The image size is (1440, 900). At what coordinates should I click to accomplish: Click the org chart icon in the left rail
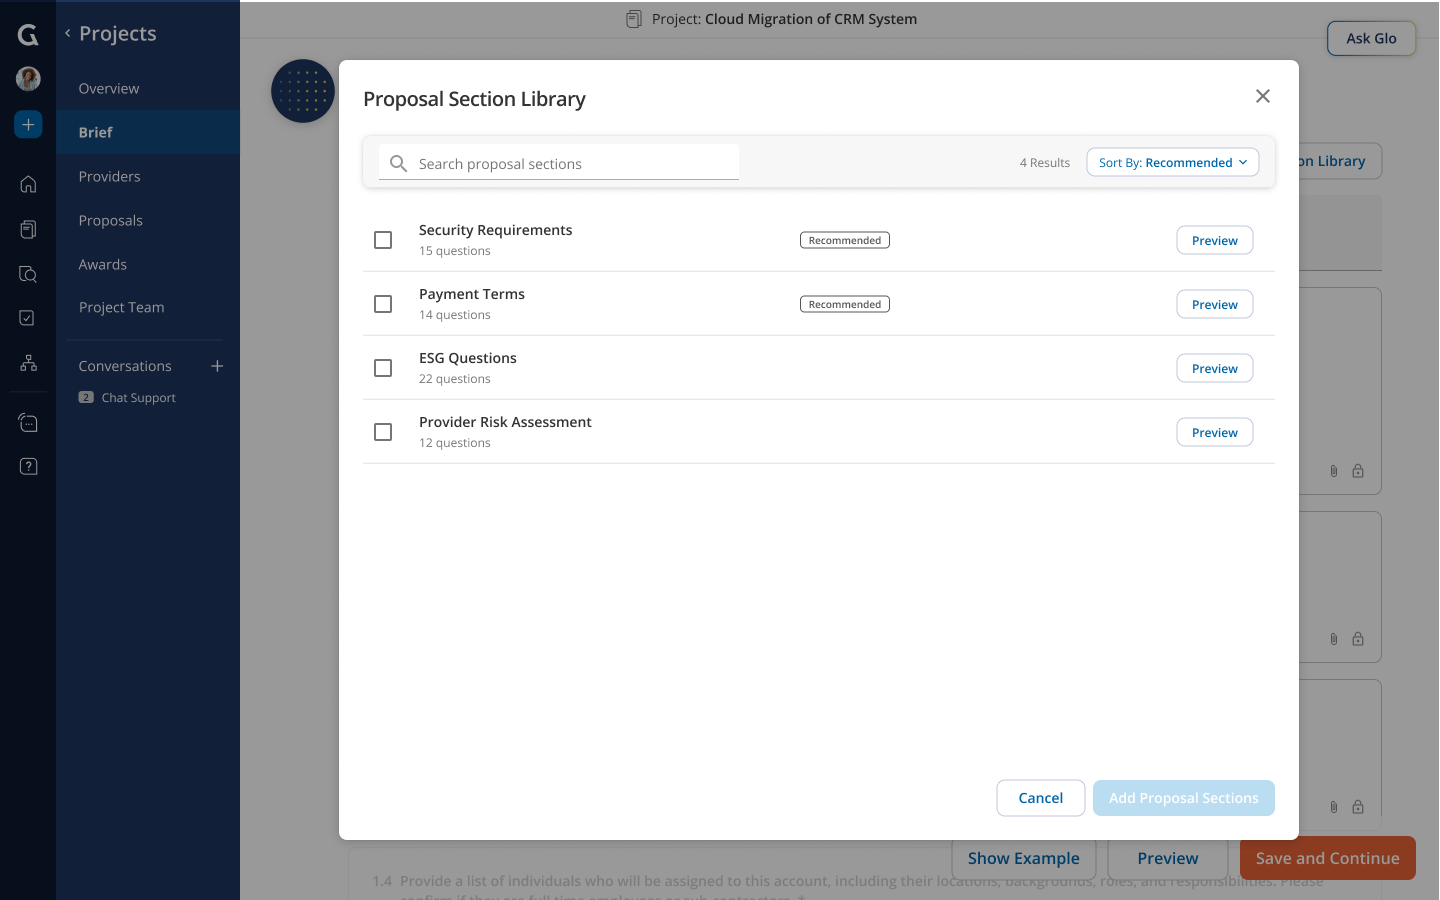coord(27,363)
